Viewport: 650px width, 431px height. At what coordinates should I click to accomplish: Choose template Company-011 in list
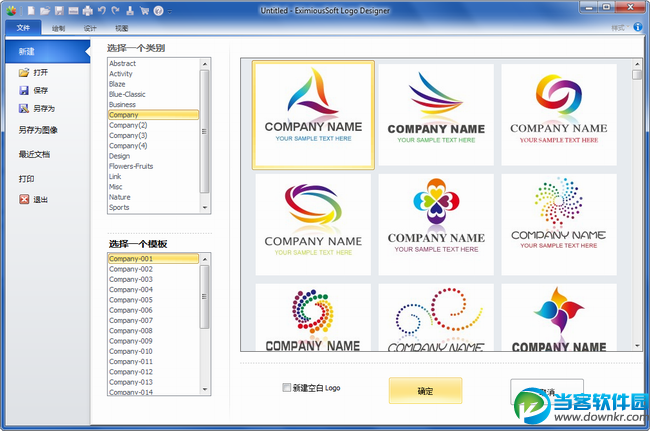[x=153, y=361]
